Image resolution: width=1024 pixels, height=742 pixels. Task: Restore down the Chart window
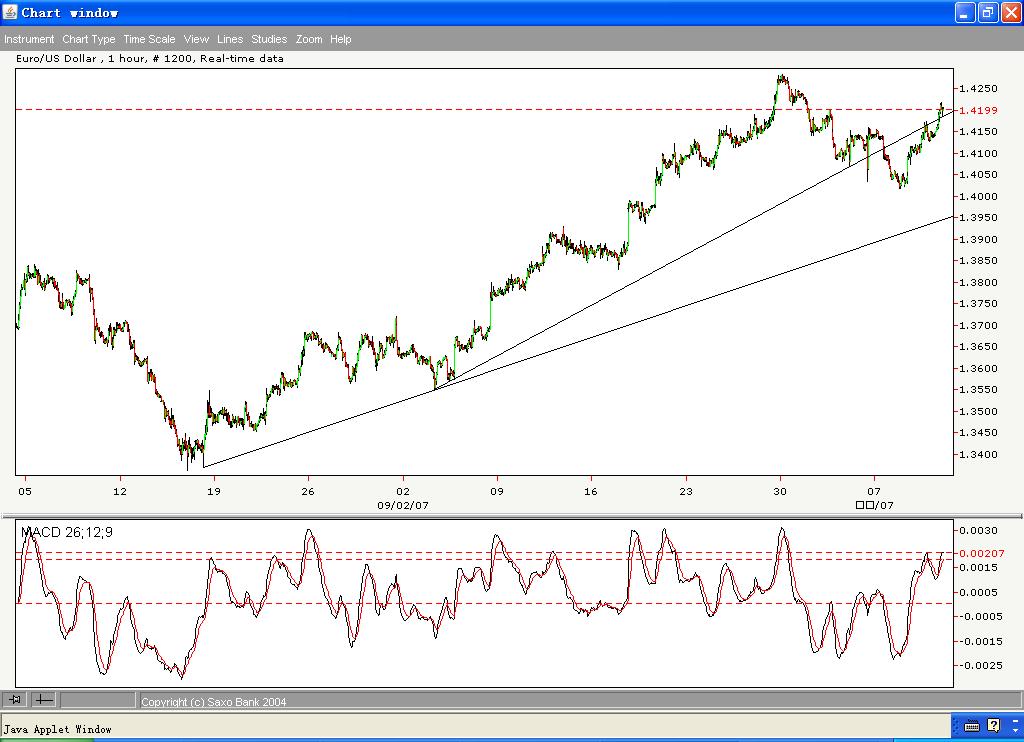pos(987,12)
